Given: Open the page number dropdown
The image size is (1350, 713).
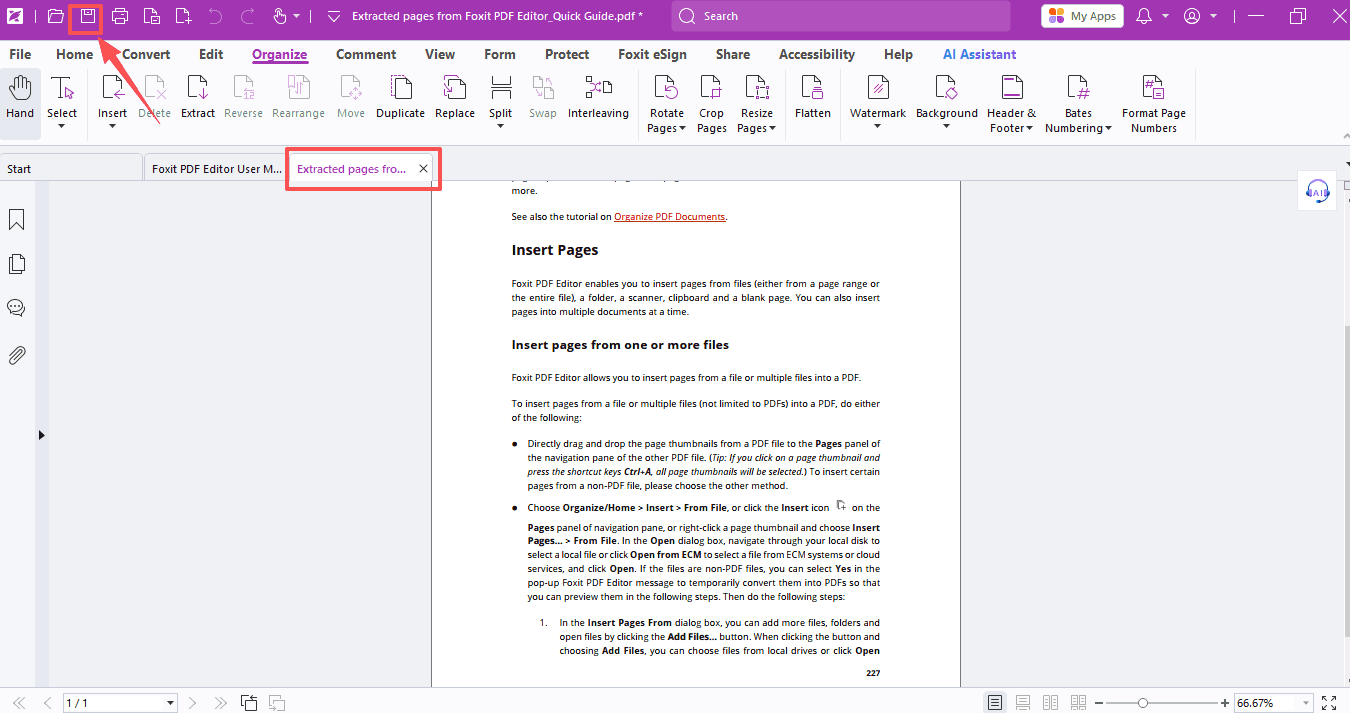Looking at the screenshot, I should (x=170, y=703).
